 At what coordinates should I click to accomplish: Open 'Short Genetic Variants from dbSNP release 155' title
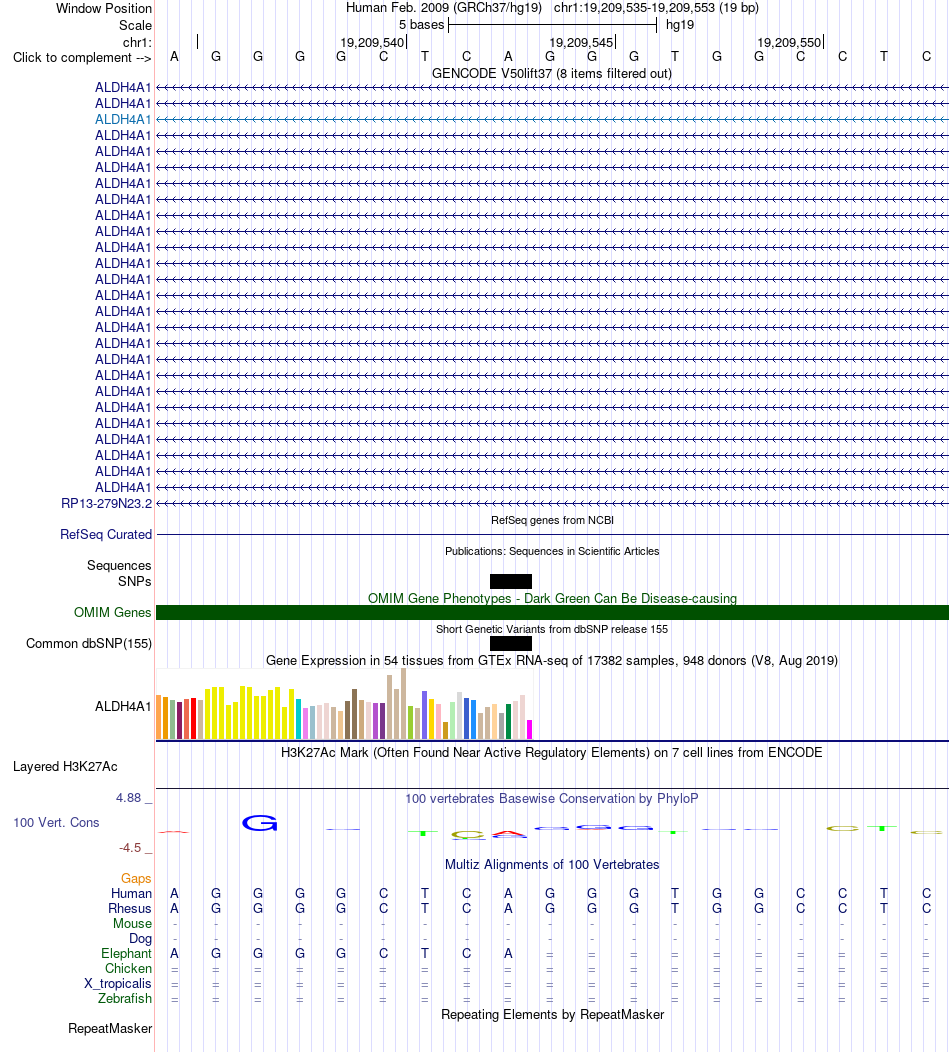click(x=552, y=629)
